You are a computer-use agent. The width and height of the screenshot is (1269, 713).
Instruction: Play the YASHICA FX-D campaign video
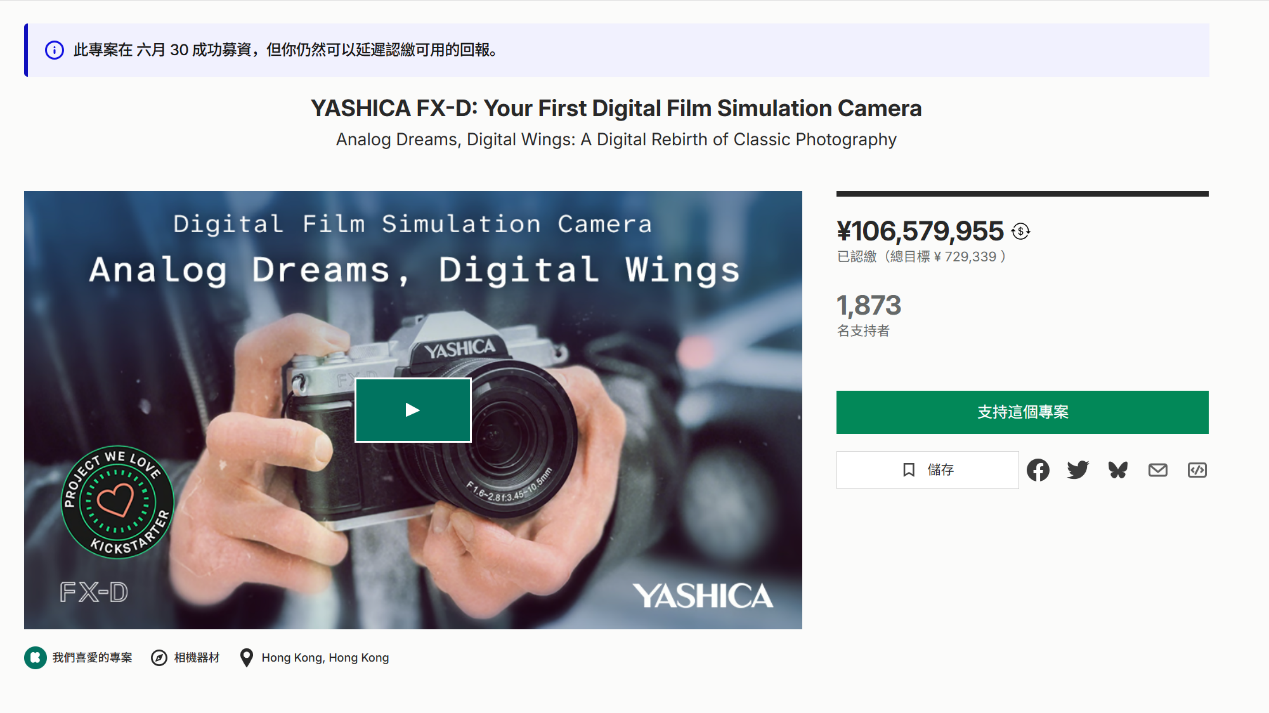(x=412, y=410)
